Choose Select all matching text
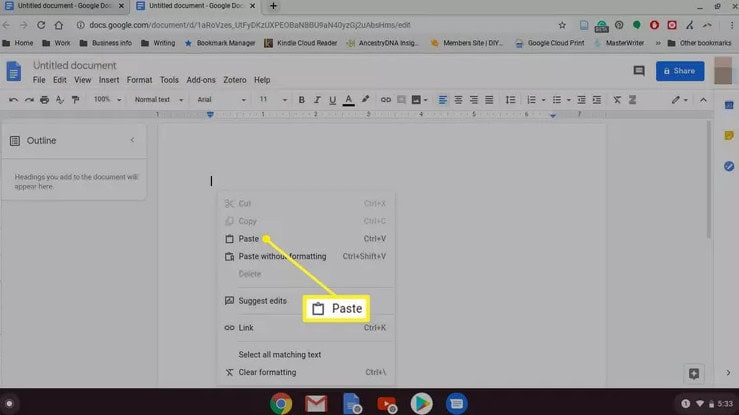739x415 pixels. tap(305, 354)
